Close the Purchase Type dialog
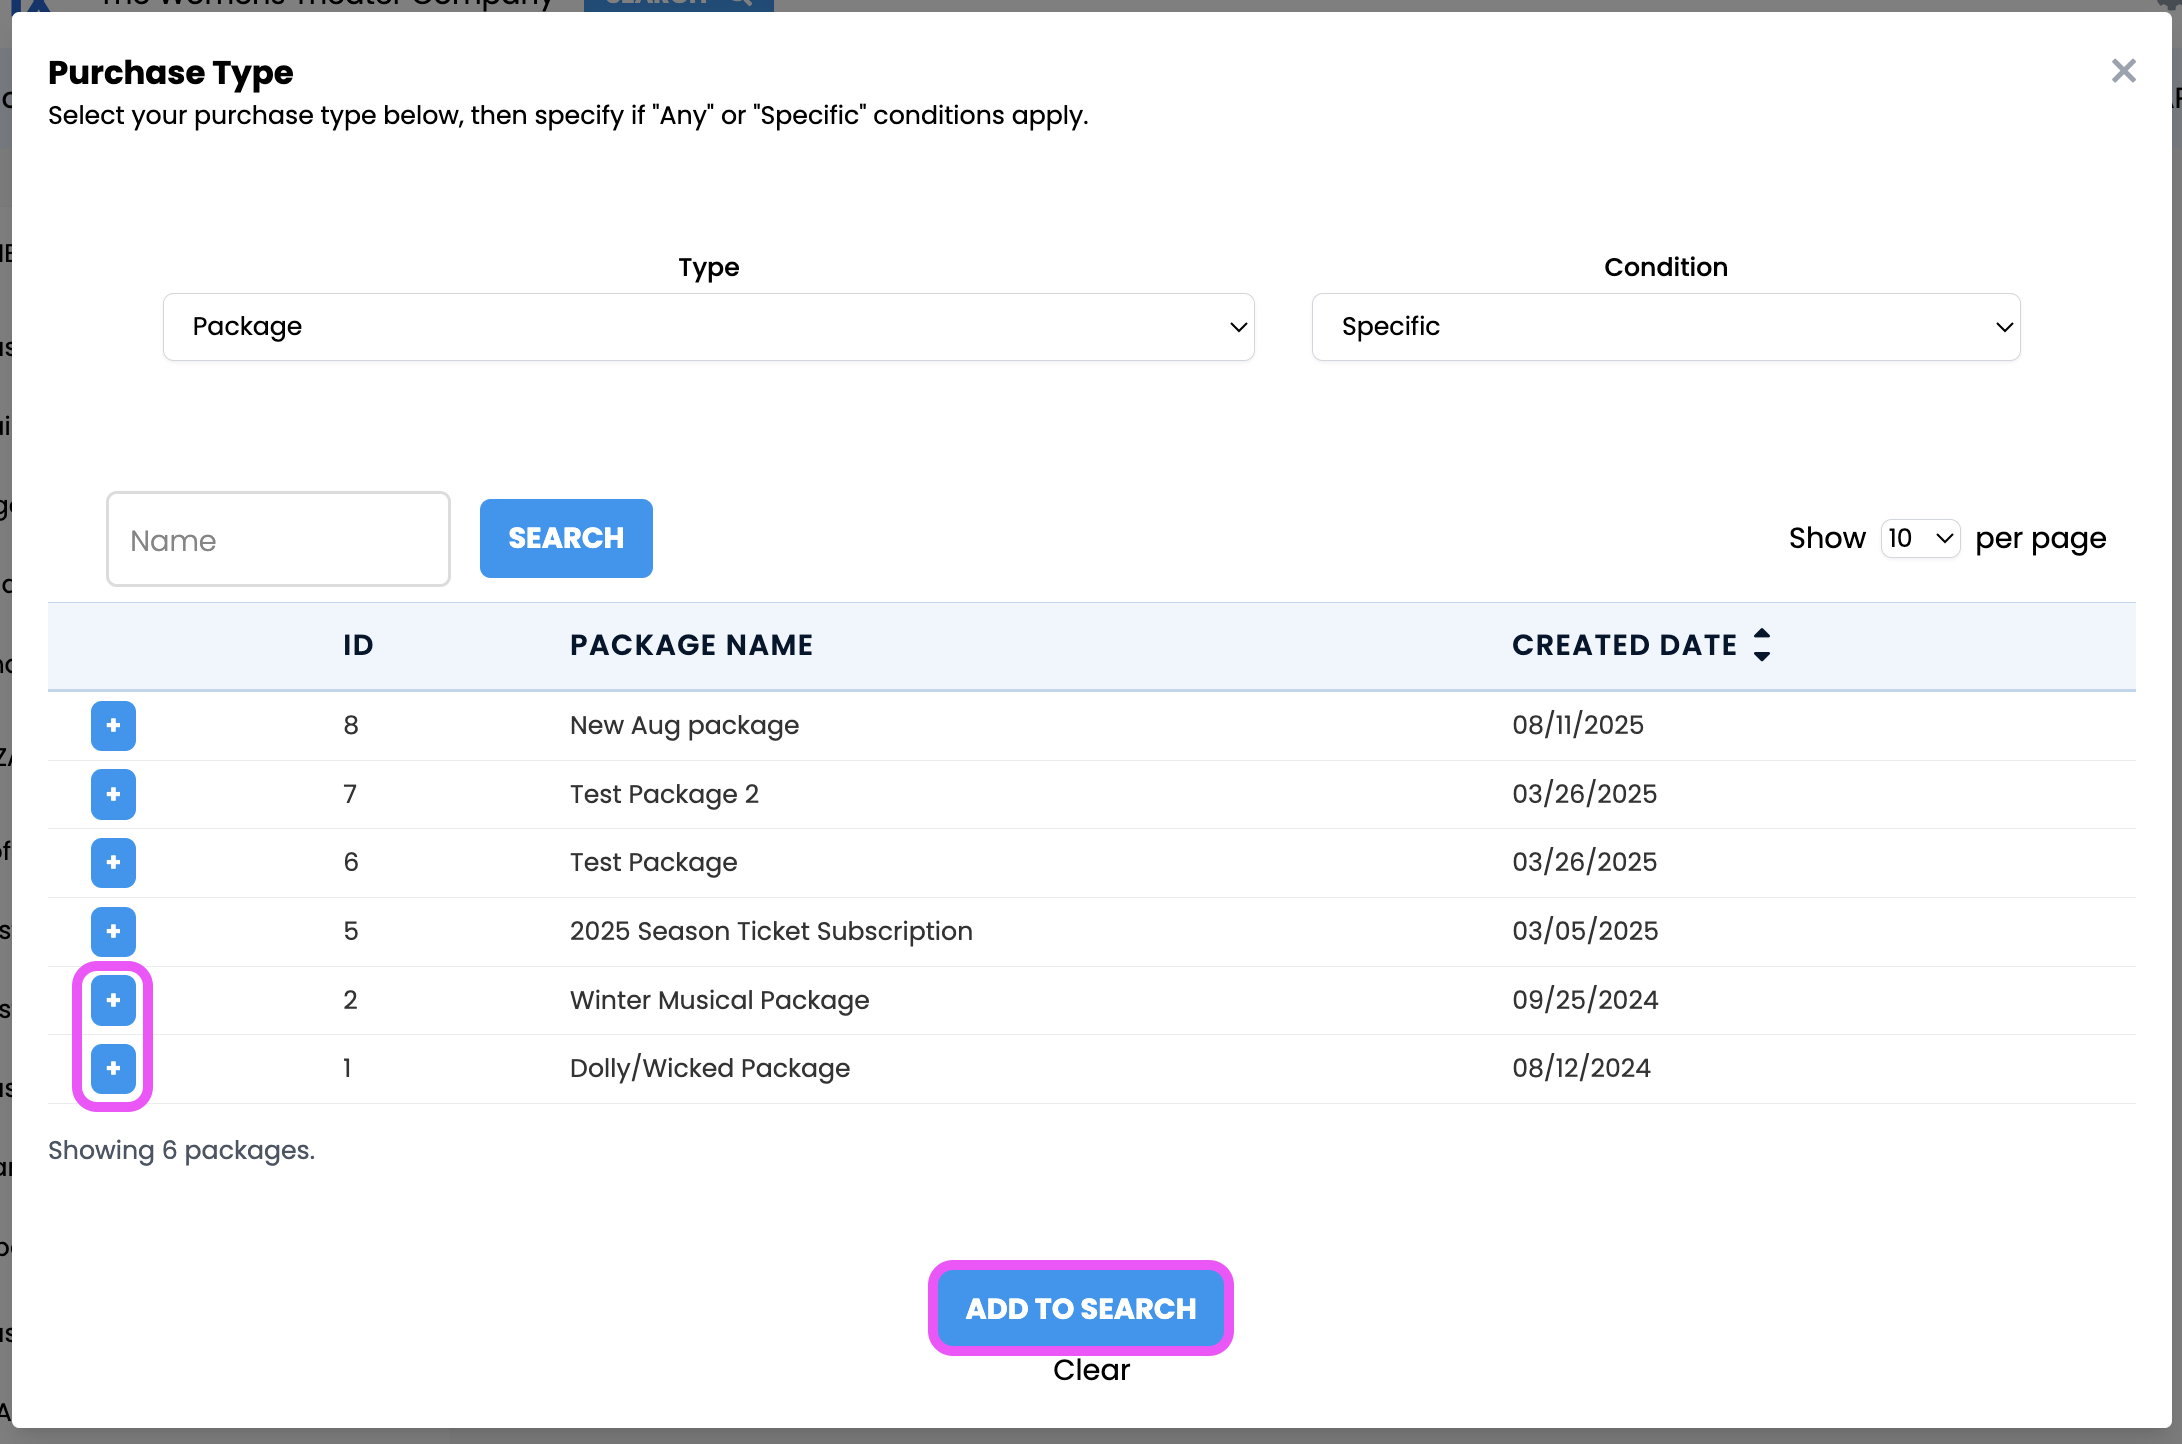This screenshot has height=1444, width=2182. [2123, 71]
